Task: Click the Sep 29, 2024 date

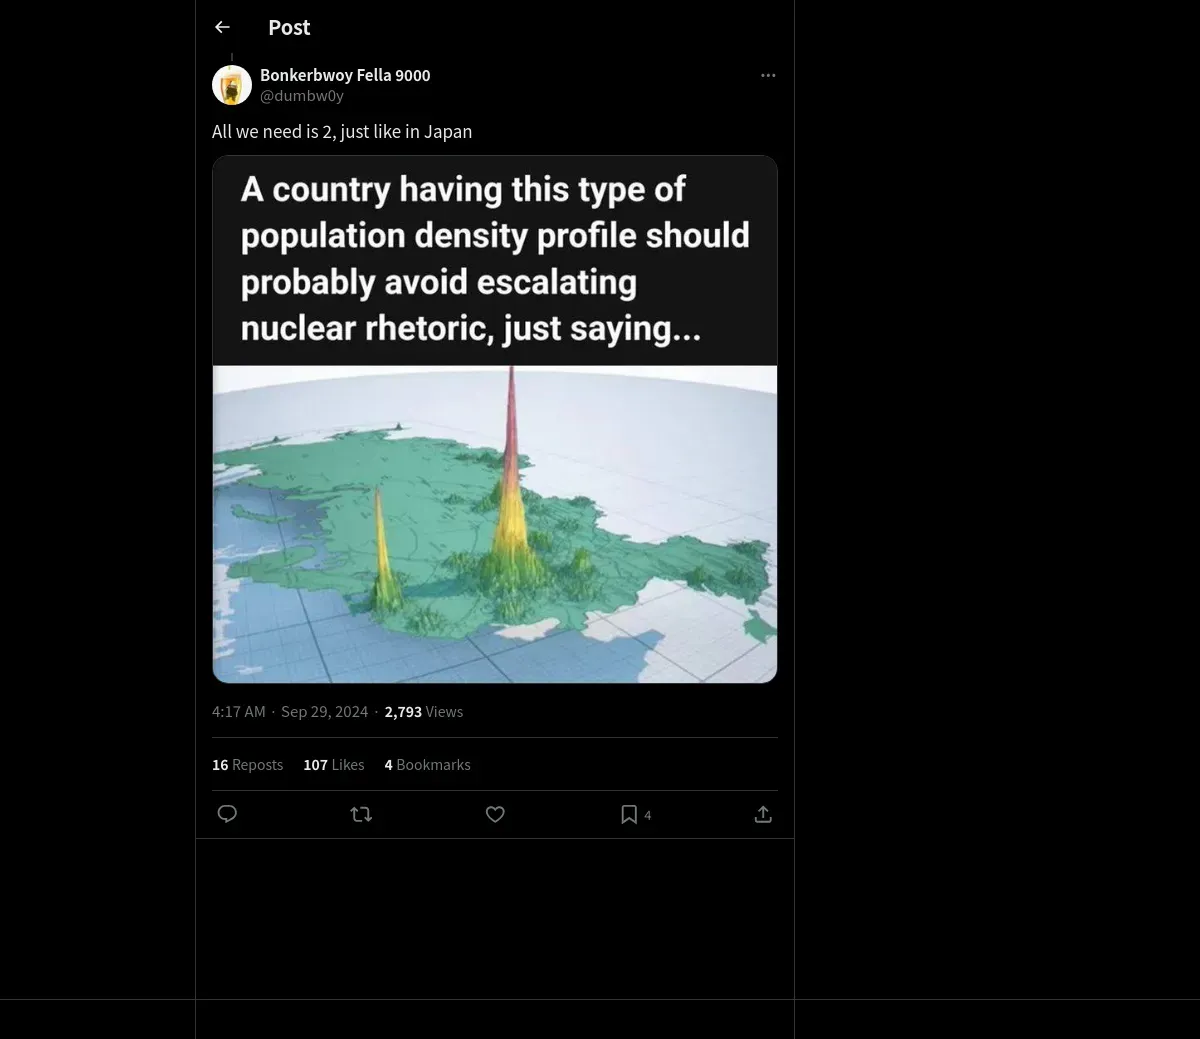Action: (x=324, y=712)
